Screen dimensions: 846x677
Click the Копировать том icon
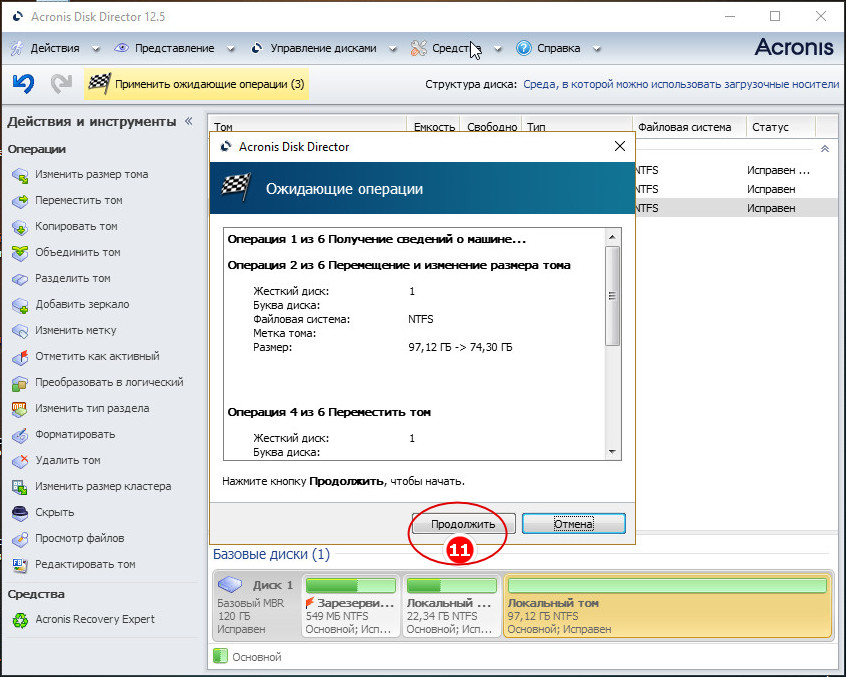[20, 227]
